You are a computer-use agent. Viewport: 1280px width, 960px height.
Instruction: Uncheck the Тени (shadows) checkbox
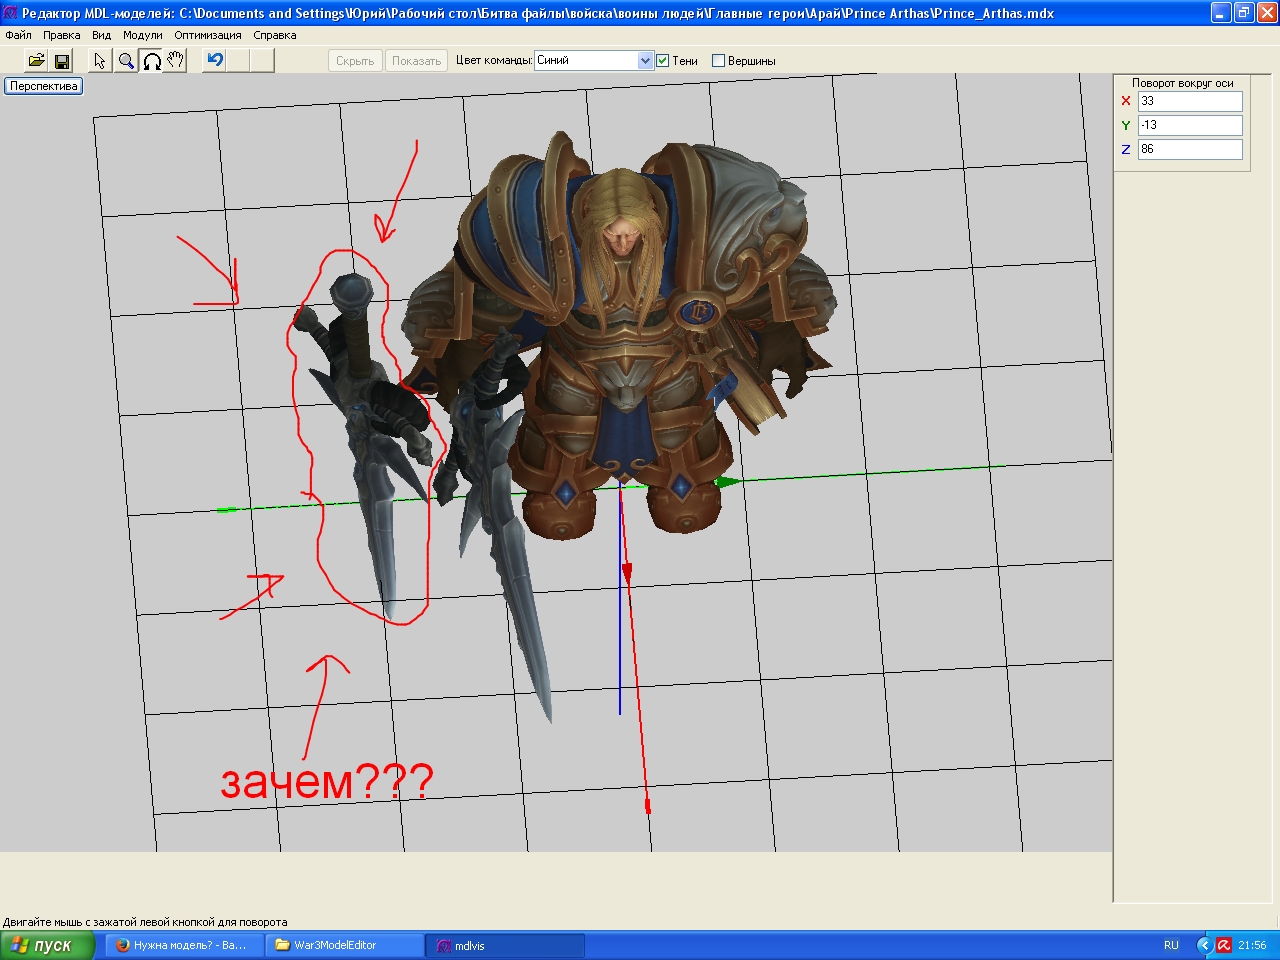click(662, 61)
